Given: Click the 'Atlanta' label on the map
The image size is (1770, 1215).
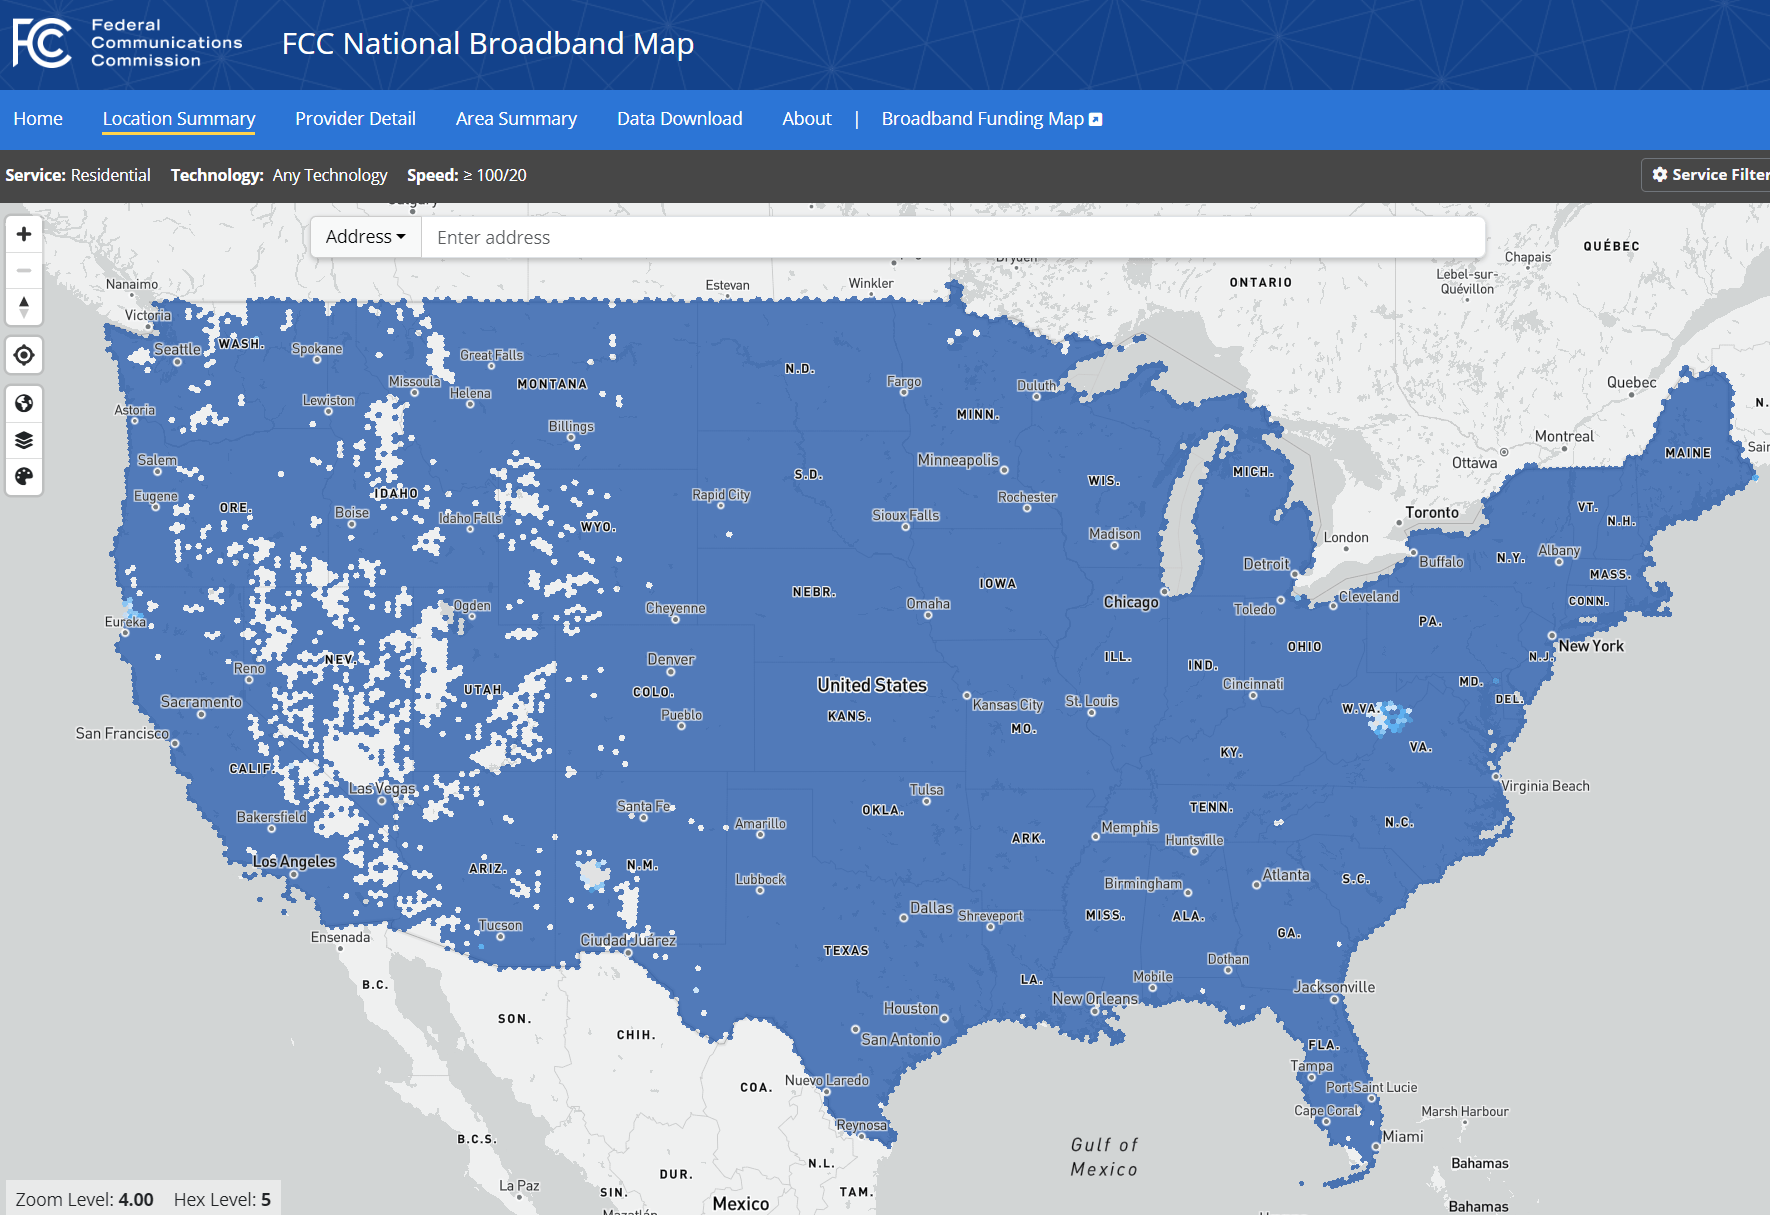Looking at the screenshot, I should coord(1286,874).
